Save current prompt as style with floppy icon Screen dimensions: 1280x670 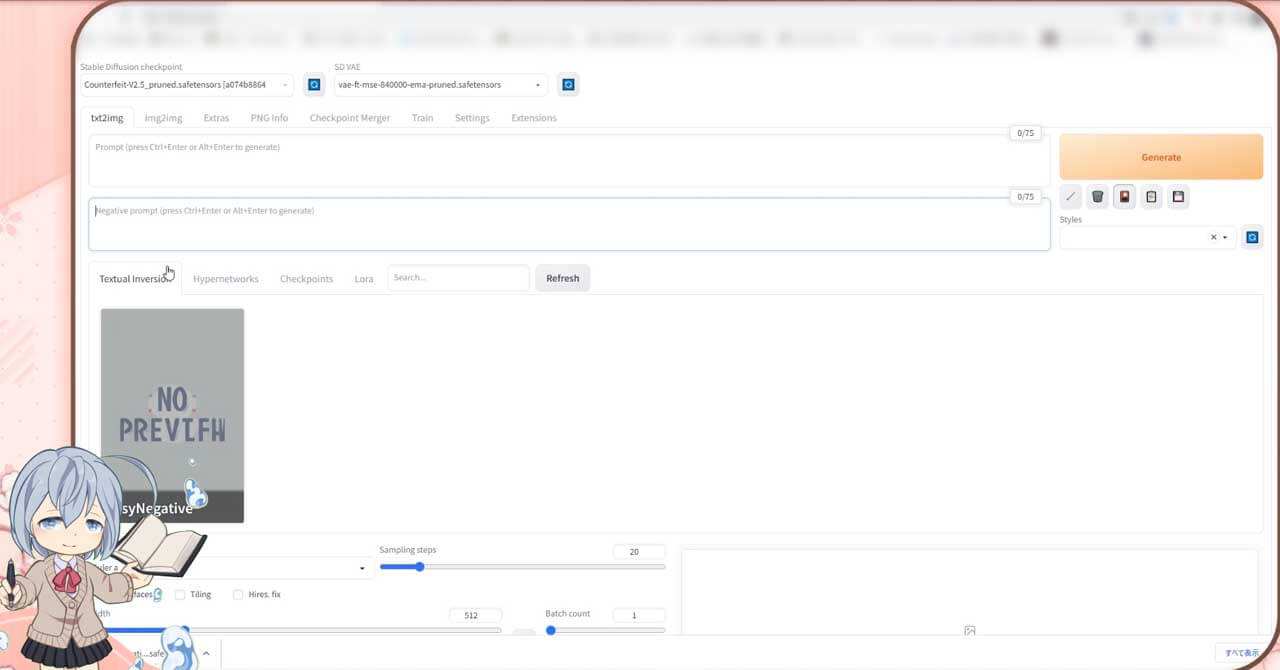pyautogui.click(x=1178, y=196)
